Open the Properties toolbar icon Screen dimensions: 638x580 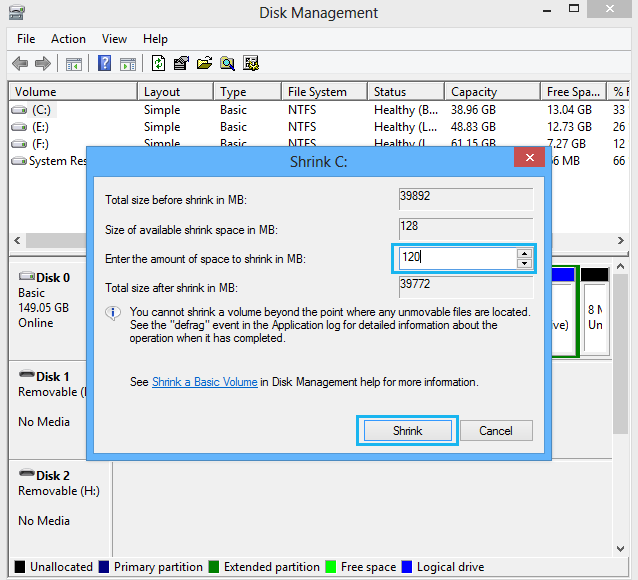point(181,63)
